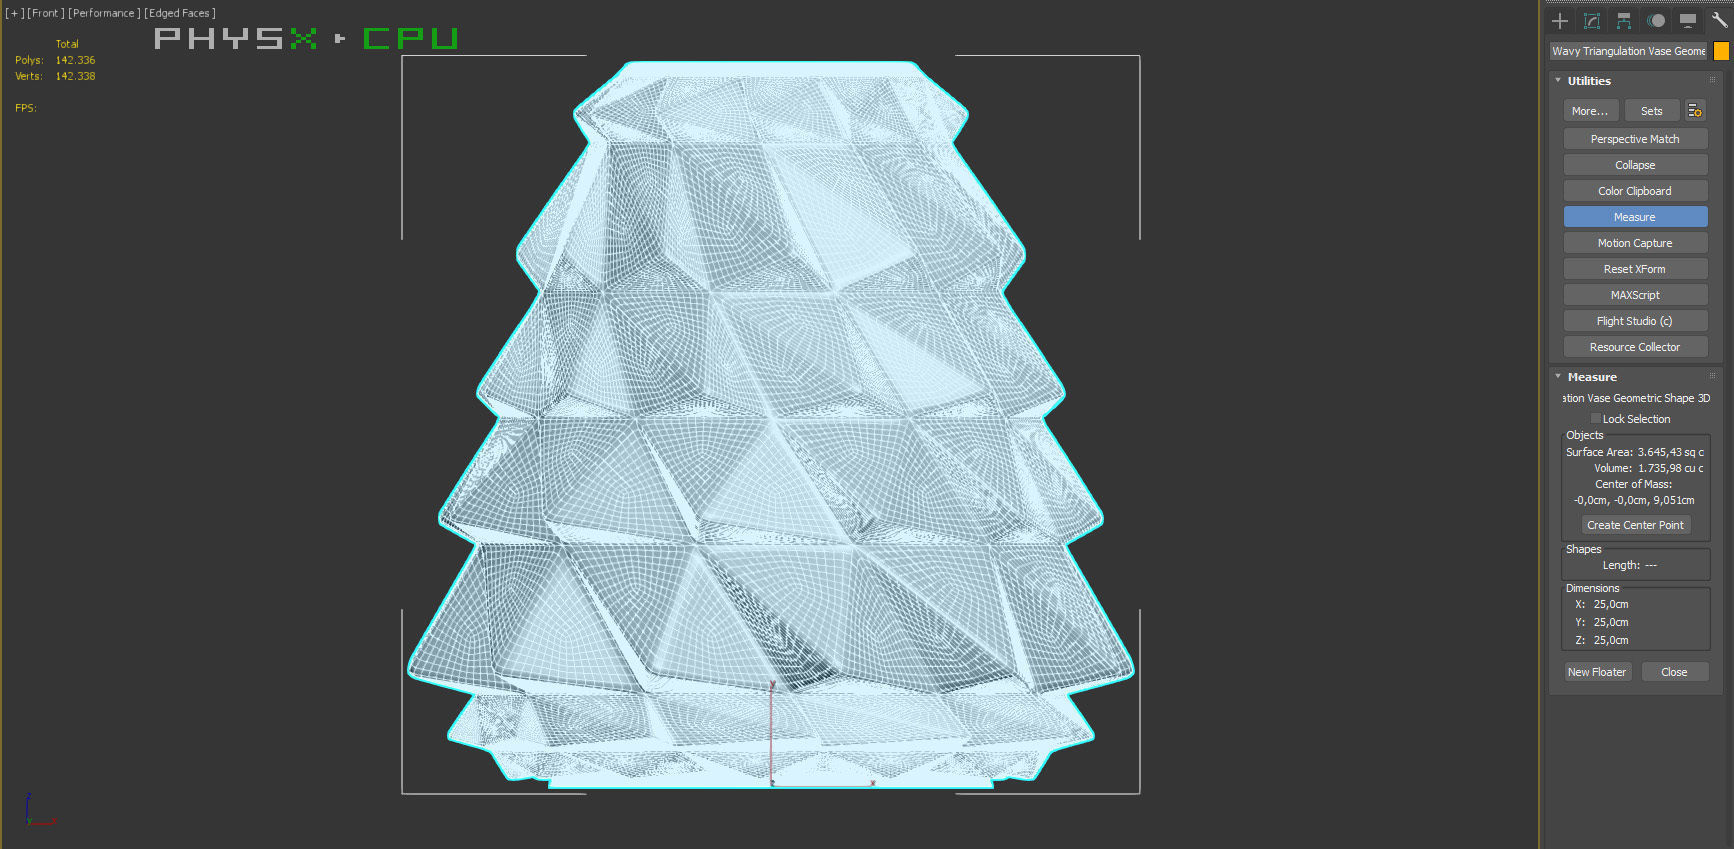This screenshot has height=849, width=1734.
Task: Click the Total statistics header
Action: (67, 44)
